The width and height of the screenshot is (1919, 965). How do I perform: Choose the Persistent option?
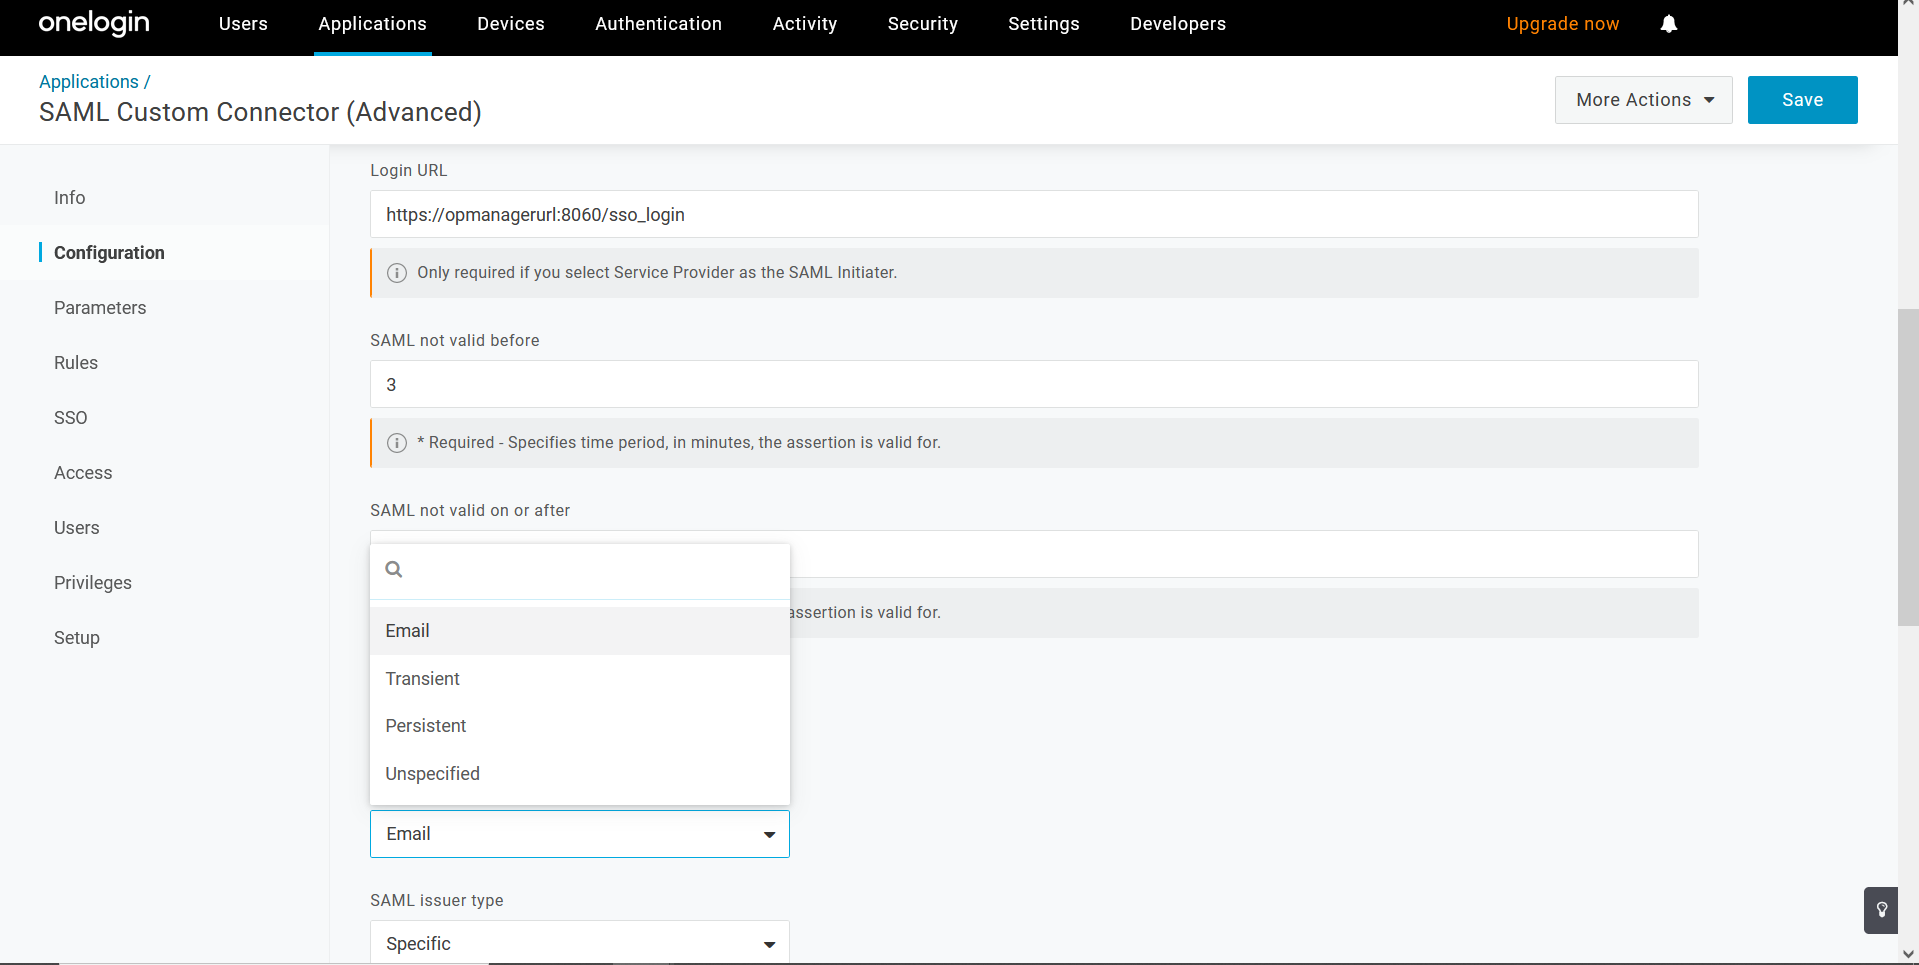click(x=426, y=726)
